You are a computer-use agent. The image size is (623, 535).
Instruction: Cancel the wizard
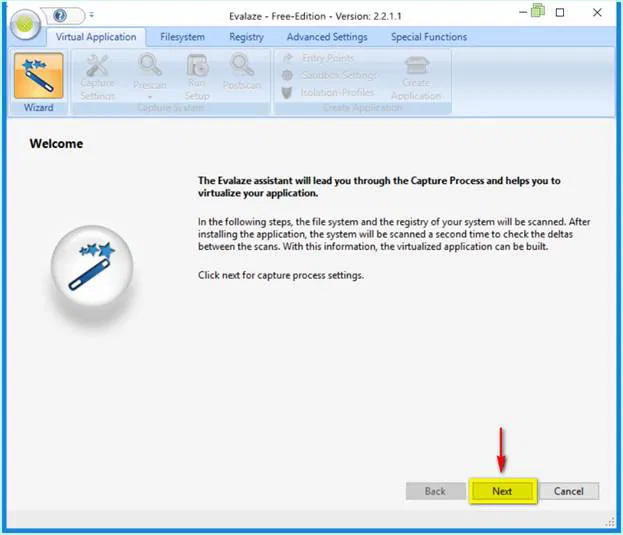[x=569, y=491]
